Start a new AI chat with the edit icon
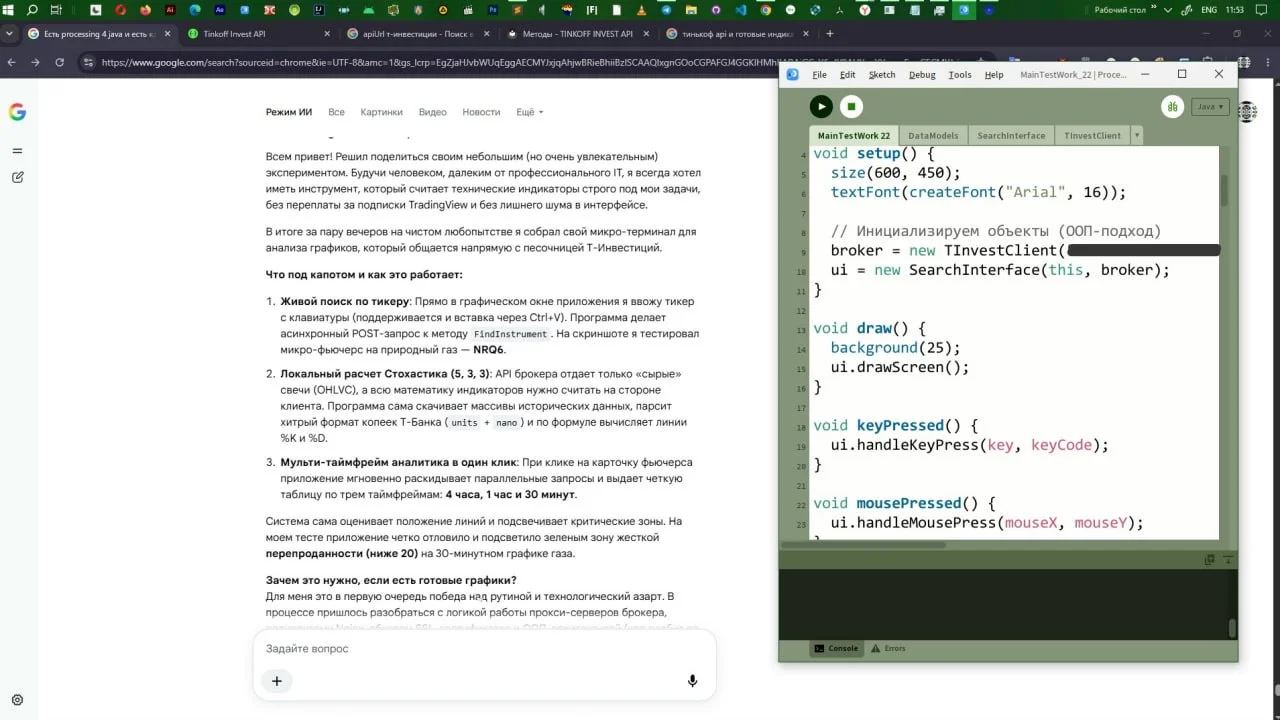The image size is (1280, 720). (x=17, y=177)
